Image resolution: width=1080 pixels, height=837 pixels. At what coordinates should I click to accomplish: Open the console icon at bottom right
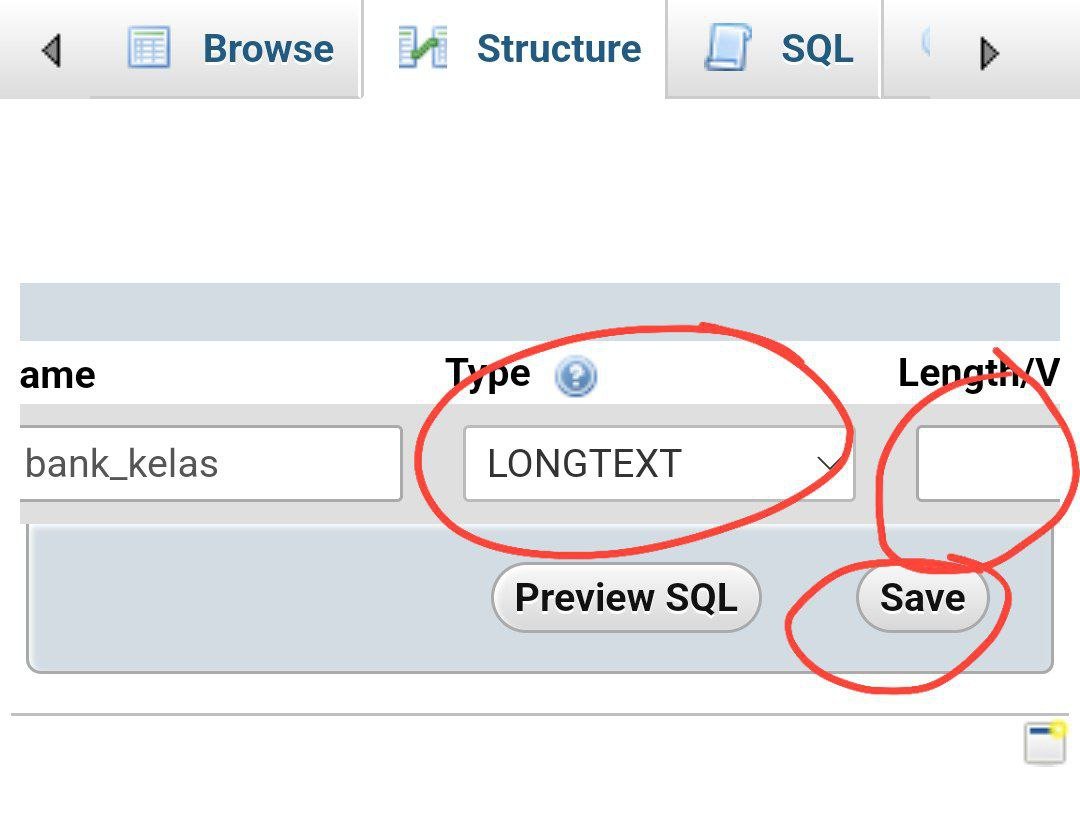[1045, 744]
